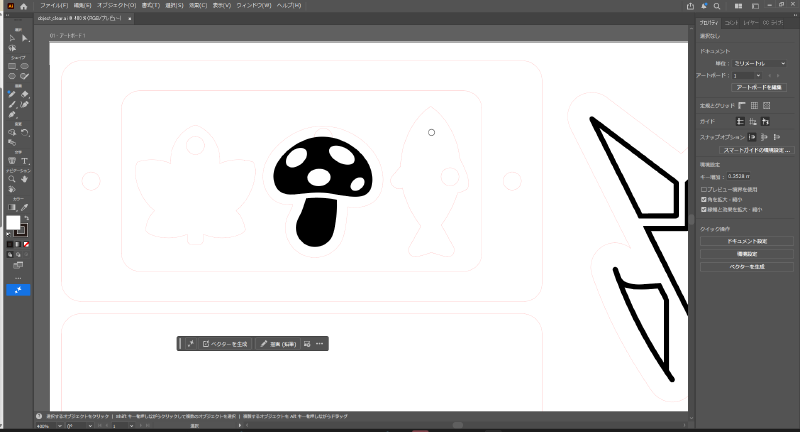
Task: Expand the status bar info arrow
Action: 239,425
